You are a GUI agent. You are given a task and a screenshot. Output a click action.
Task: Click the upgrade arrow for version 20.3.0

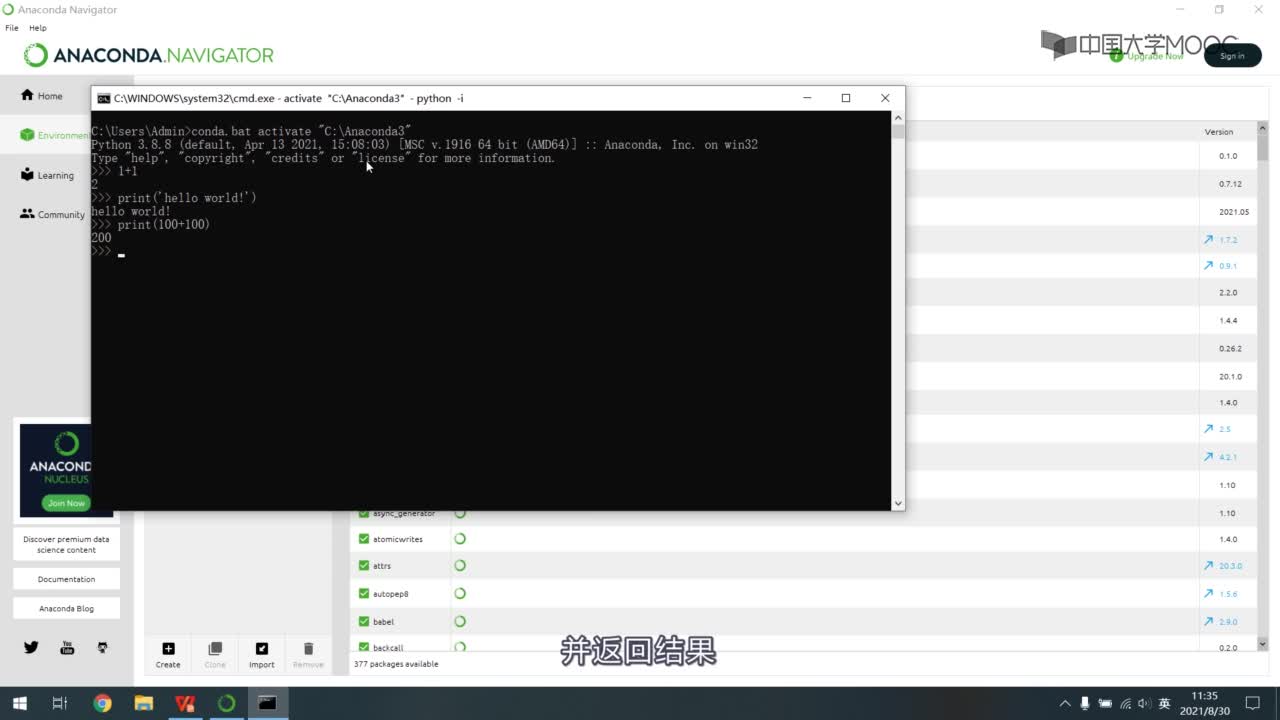[1209, 566]
